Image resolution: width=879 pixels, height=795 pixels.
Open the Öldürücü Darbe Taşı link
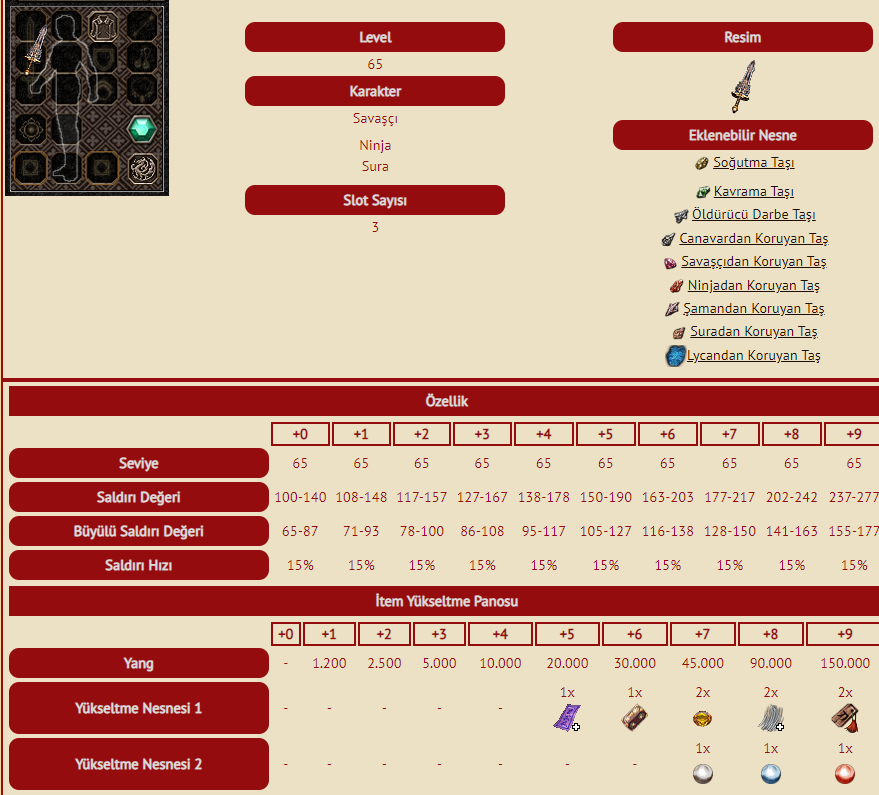point(753,215)
